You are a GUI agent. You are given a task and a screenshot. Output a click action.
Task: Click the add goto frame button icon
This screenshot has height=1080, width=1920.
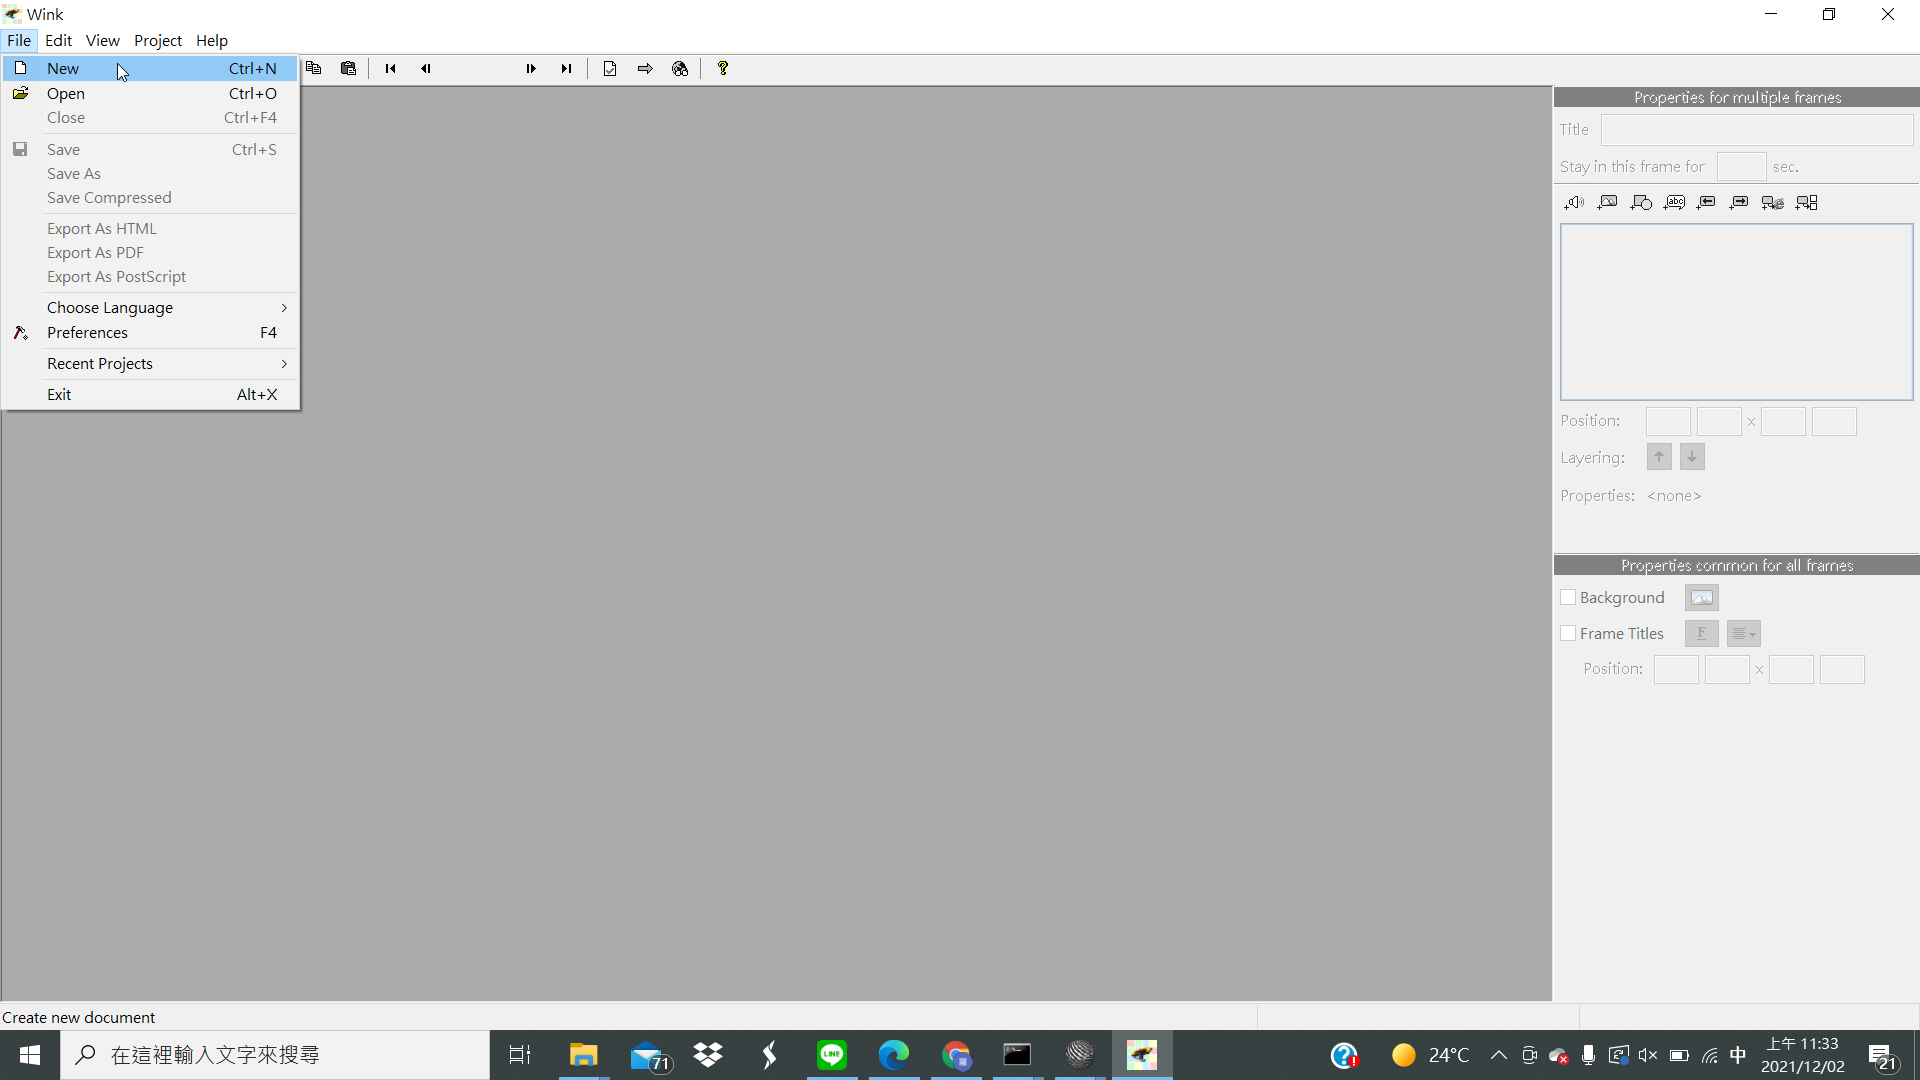1807,202
